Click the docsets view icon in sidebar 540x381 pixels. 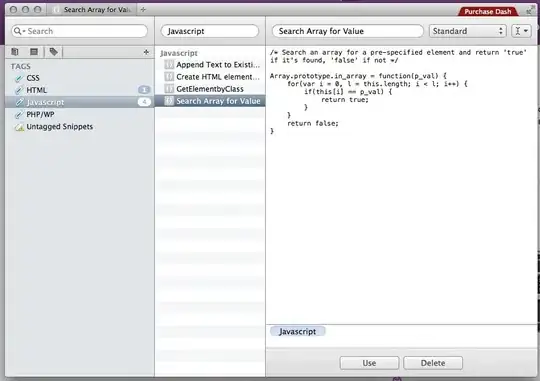click(14, 52)
